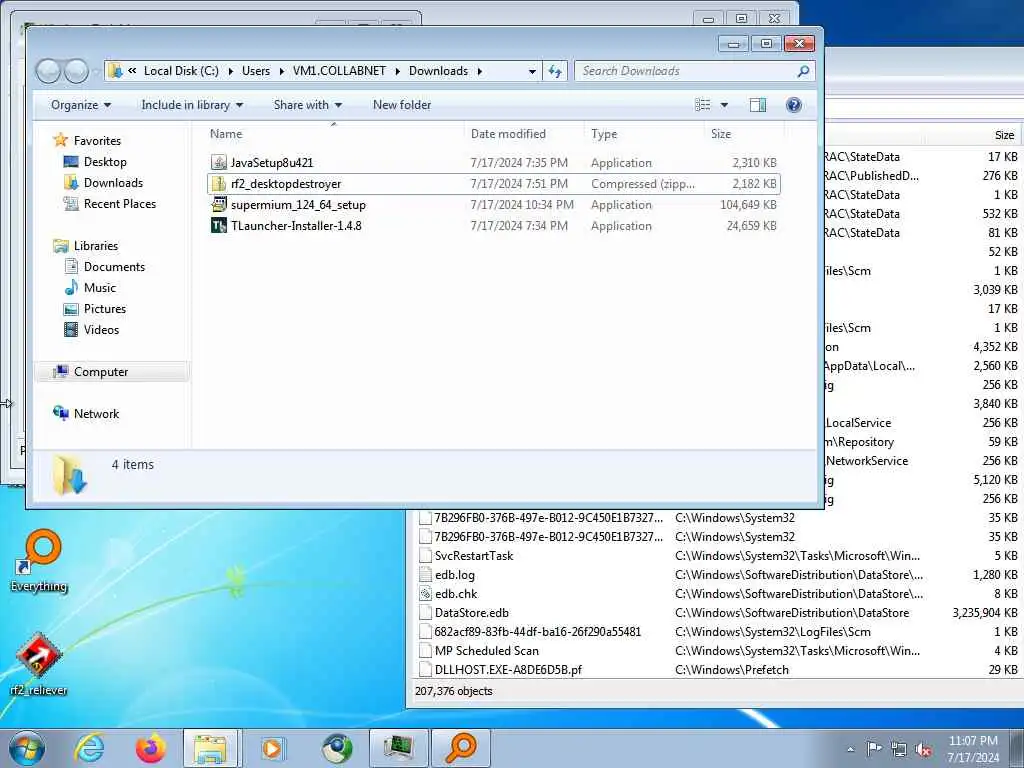Image resolution: width=1024 pixels, height=768 pixels.
Task: Change the view with the views icon
Action: [703, 105]
